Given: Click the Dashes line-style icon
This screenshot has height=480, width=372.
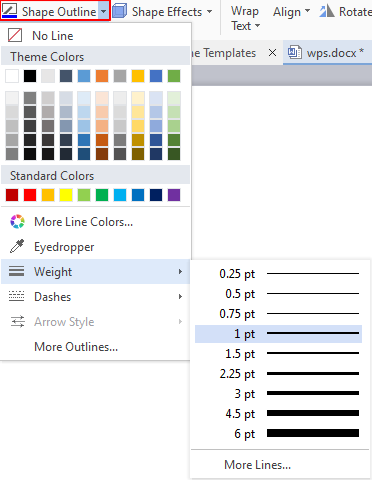Looking at the screenshot, I should click(17, 296).
